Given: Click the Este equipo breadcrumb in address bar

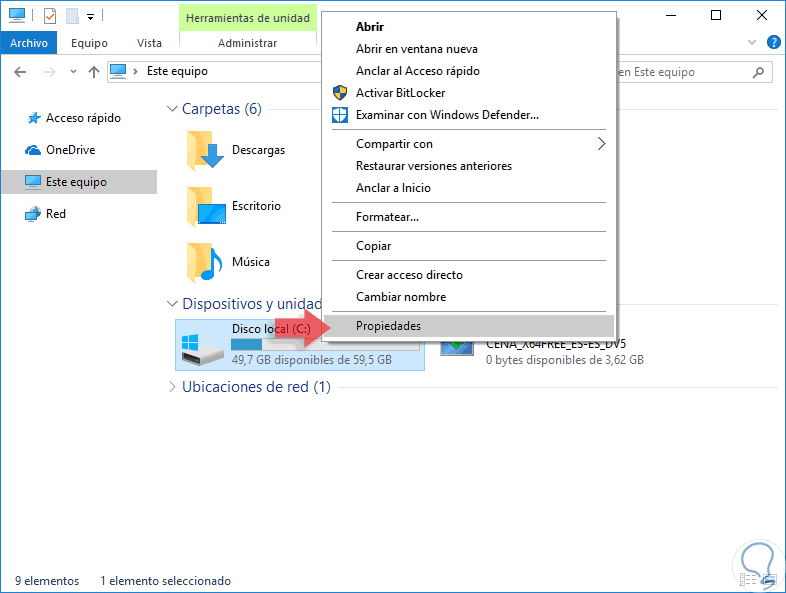Looking at the screenshot, I should (177, 71).
